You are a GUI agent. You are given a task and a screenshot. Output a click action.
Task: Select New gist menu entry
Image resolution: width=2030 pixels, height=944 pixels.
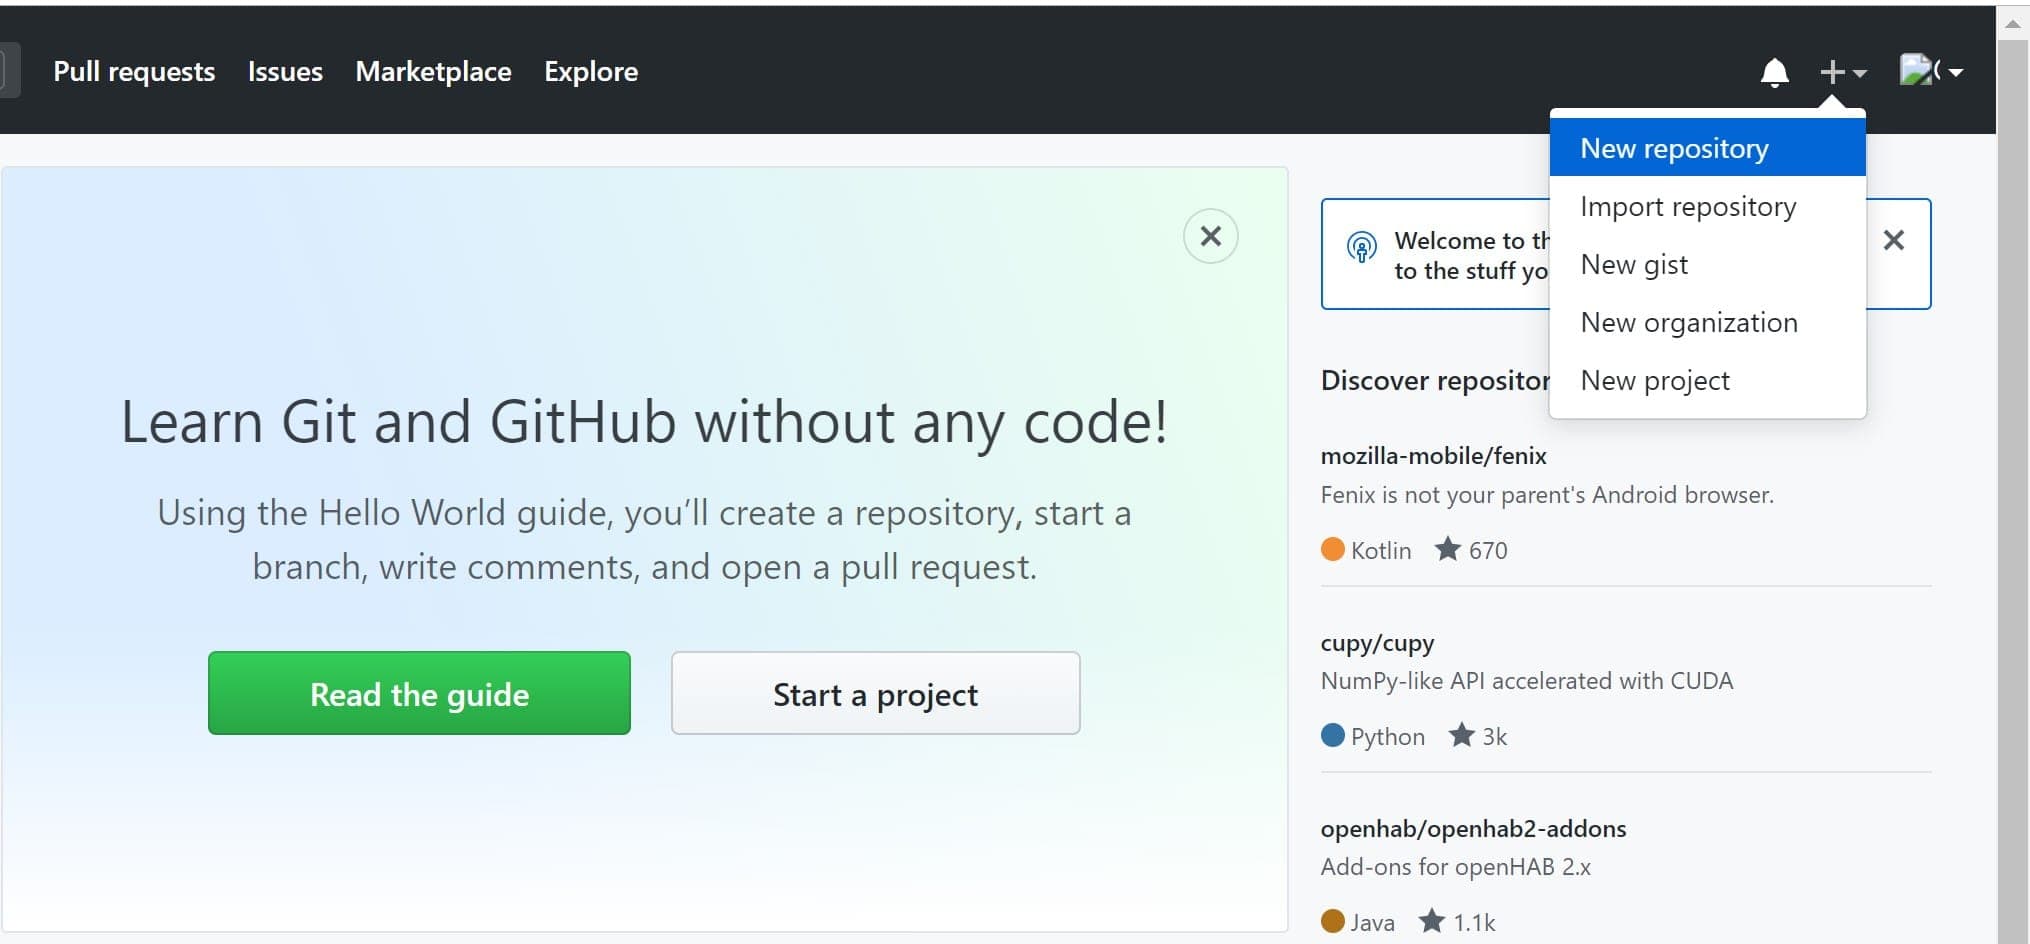(1634, 264)
